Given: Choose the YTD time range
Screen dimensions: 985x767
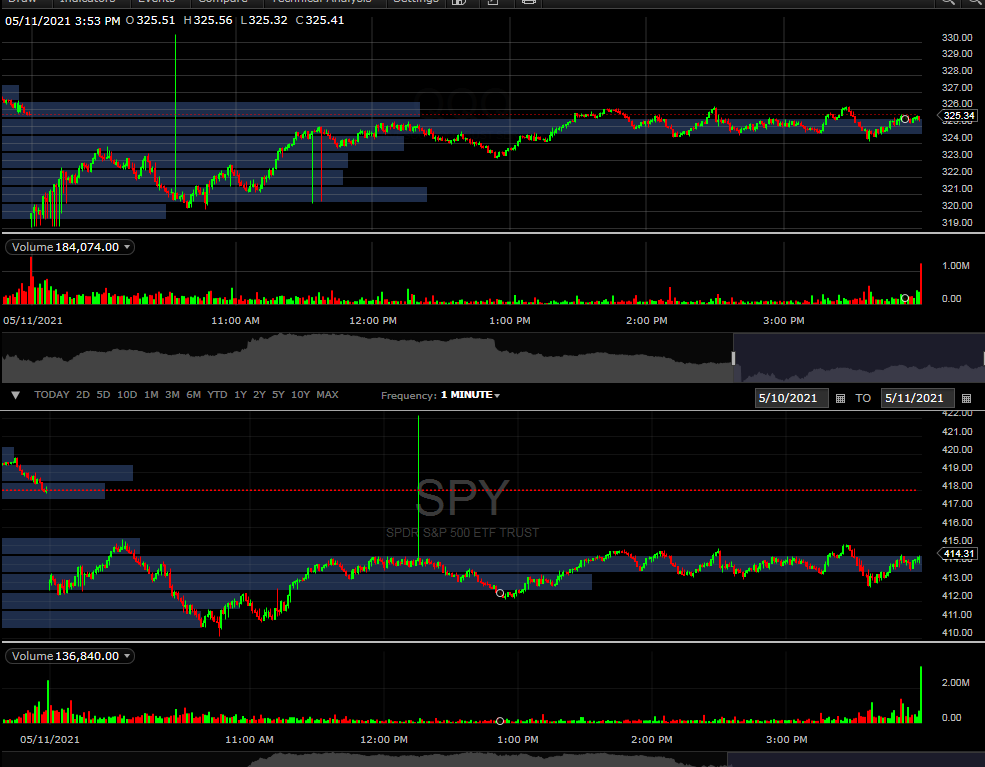Looking at the screenshot, I should pyautogui.click(x=217, y=394).
